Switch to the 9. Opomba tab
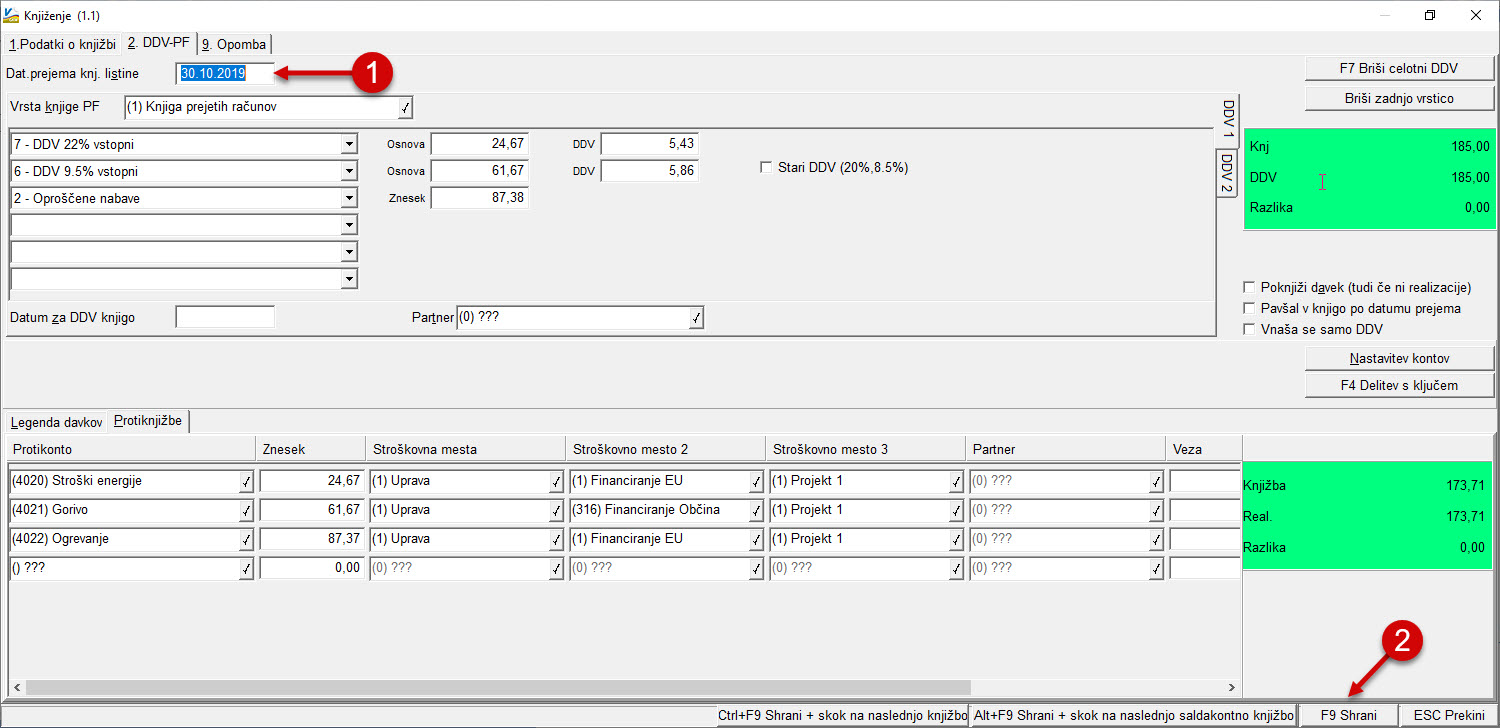 point(235,44)
